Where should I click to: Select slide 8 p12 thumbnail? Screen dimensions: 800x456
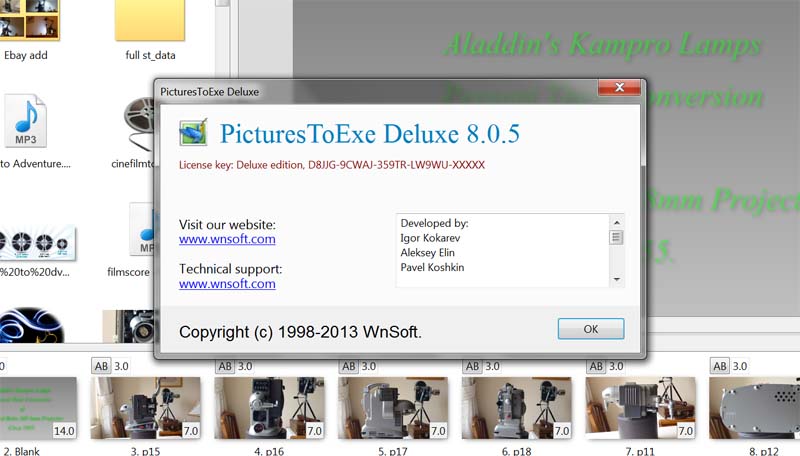(755, 408)
